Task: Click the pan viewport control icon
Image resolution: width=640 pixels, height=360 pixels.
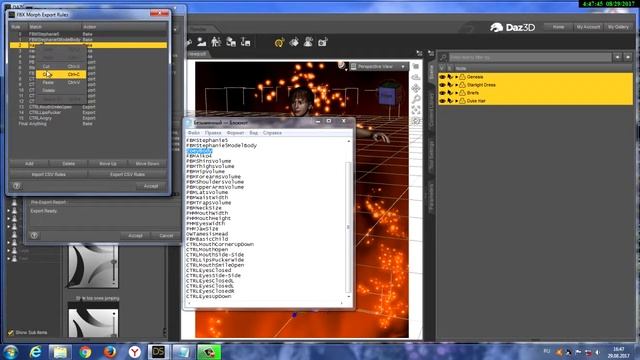Action: 416,88
